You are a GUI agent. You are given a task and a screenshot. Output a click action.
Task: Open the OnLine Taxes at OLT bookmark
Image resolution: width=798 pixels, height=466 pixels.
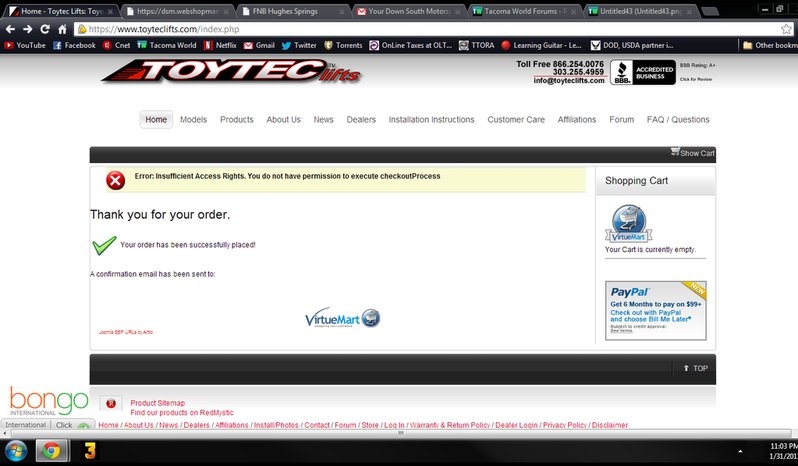(x=411, y=45)
